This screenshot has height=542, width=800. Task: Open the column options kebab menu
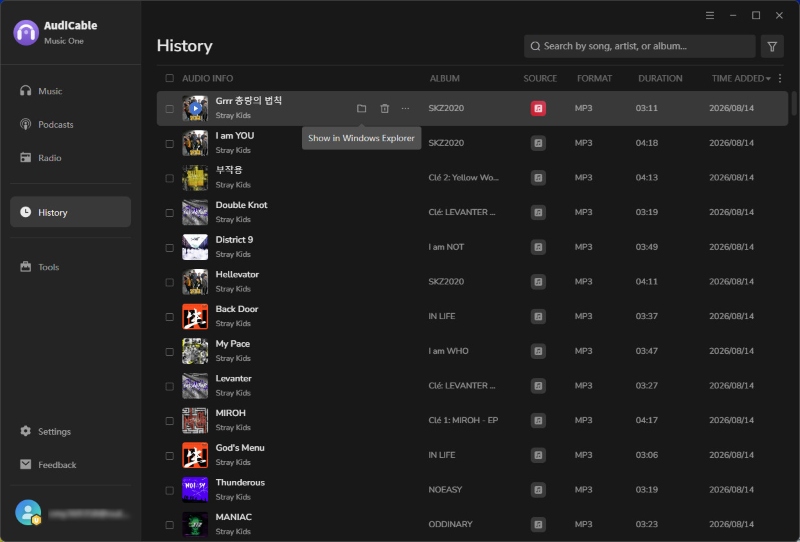pyautogui.click(x=780, y=78)
